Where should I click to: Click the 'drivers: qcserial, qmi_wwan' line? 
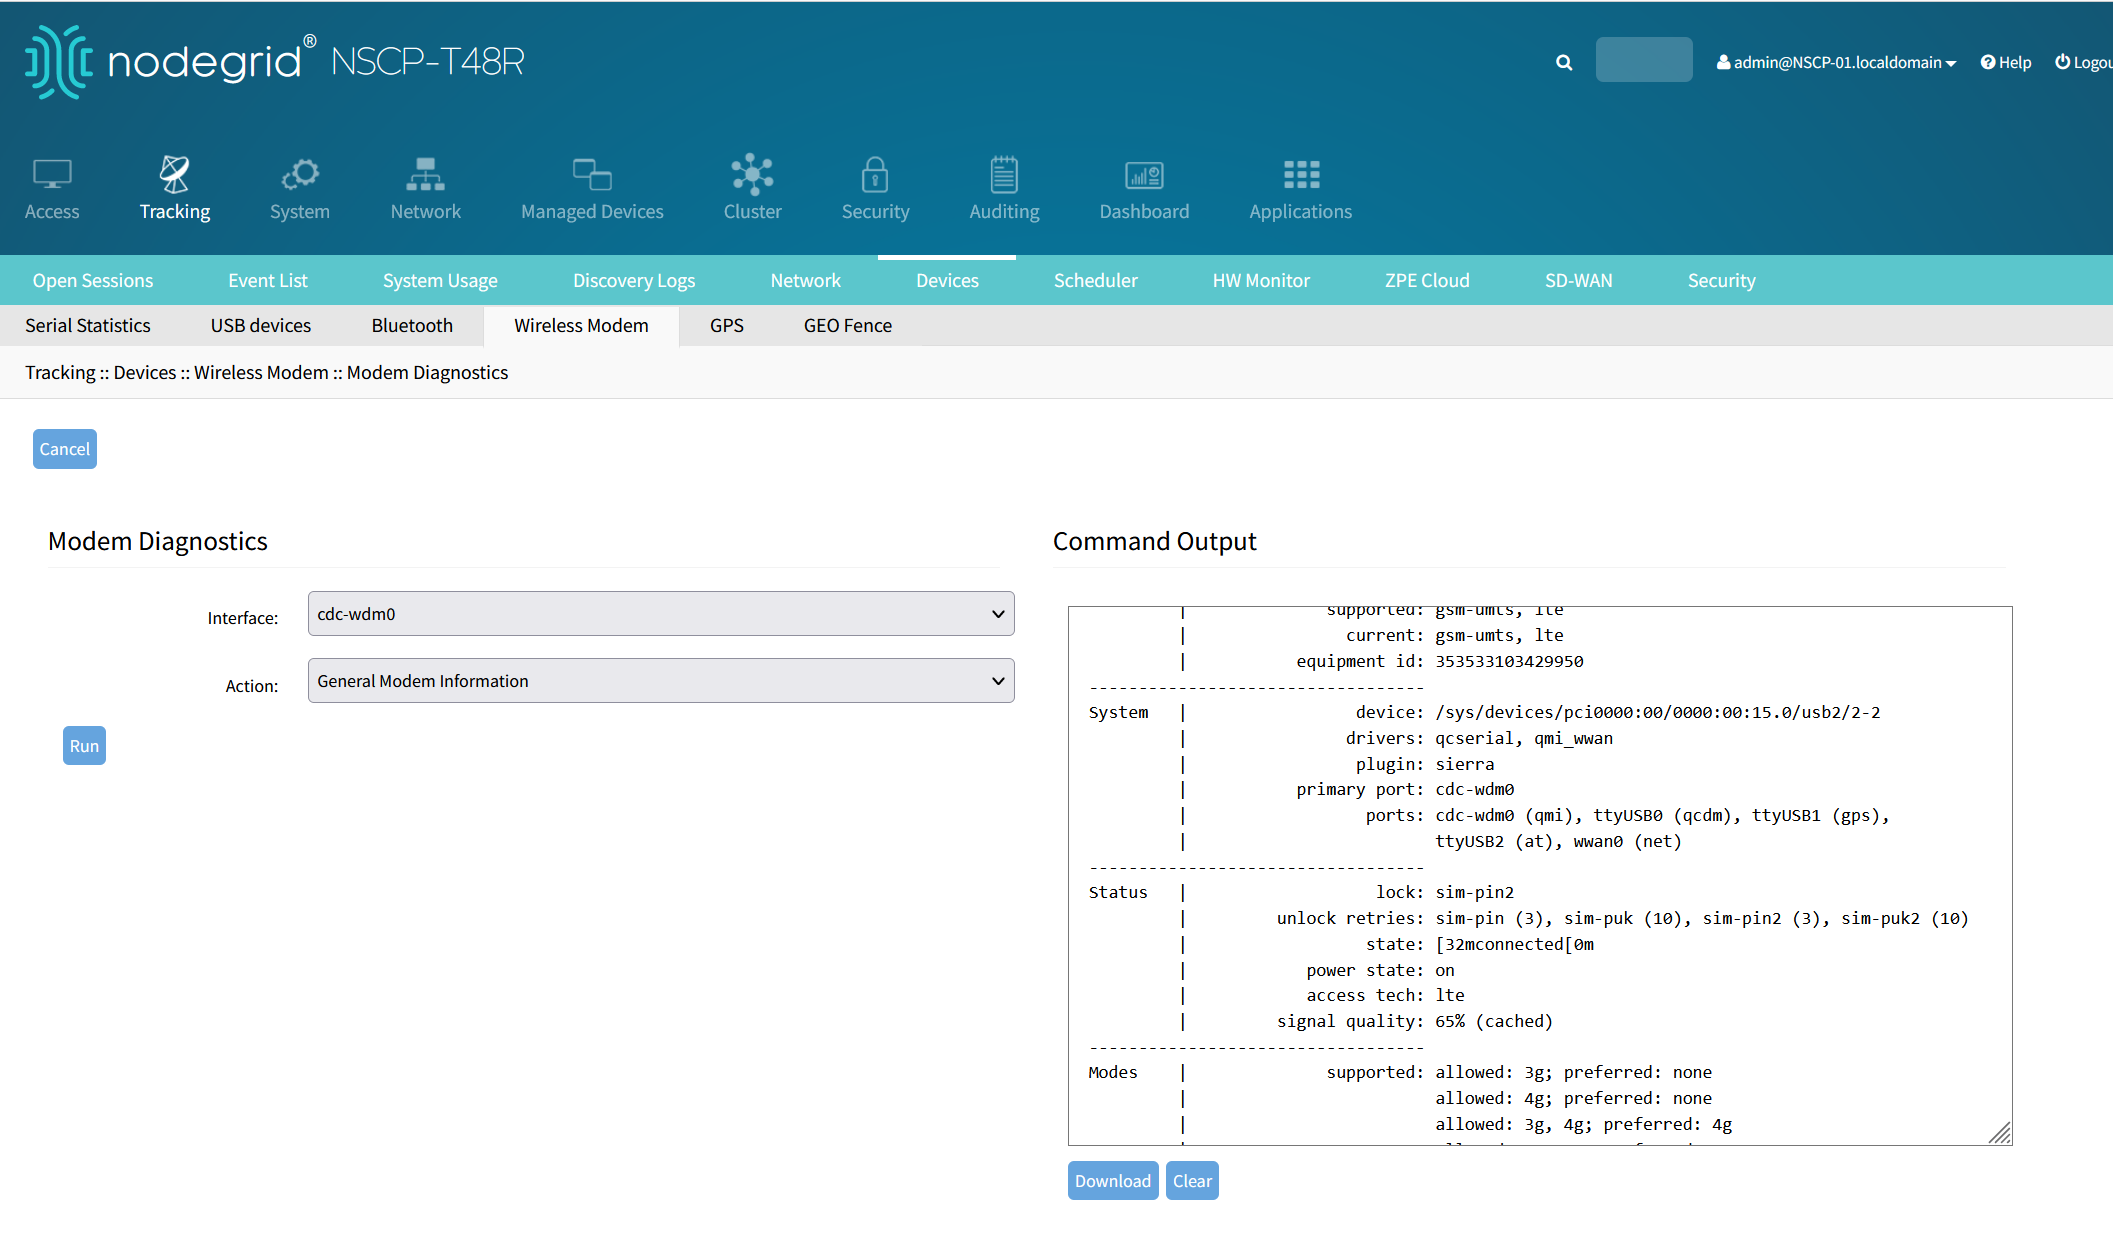point(1479,738)
